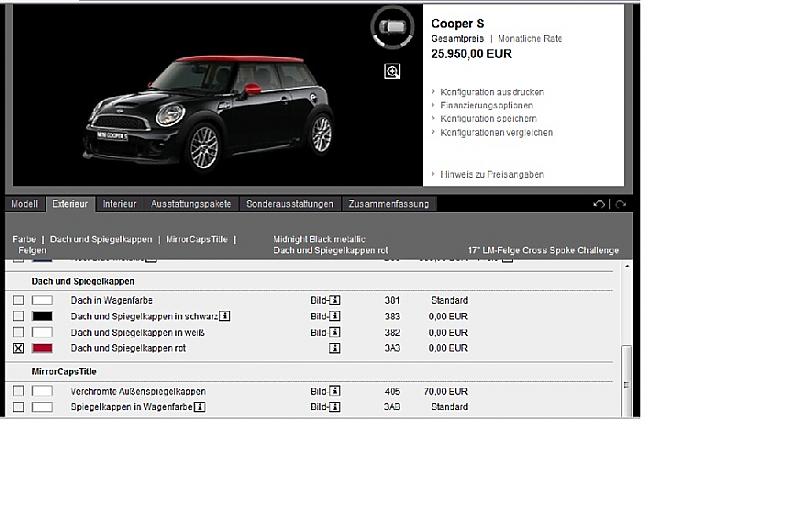The width and height of the screenshot is (800, 524).
Task: Click the red roof color swatch
Action: pyautogui.click(x=42, y=348)
